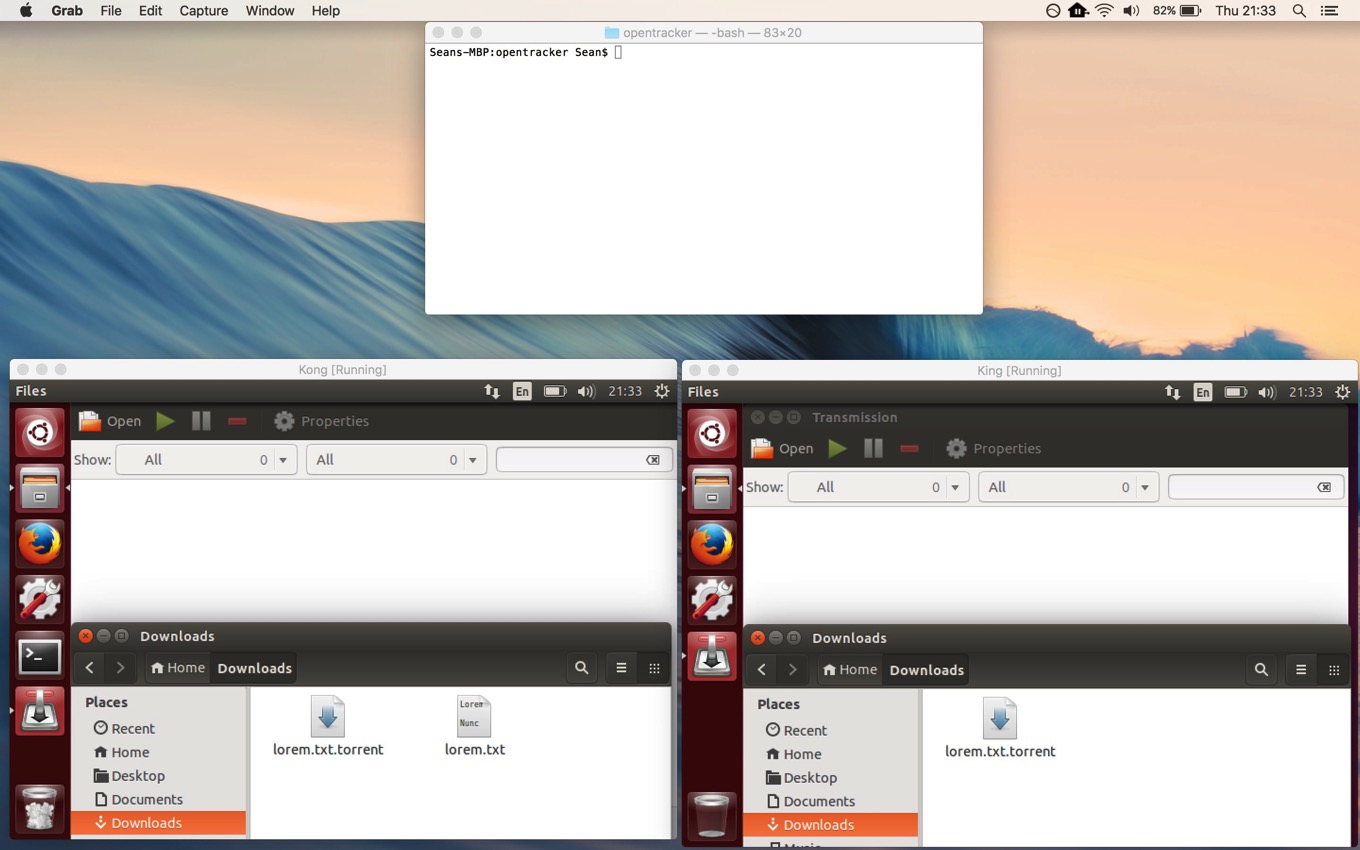
Task: Open the Window menu in menu bar
Action: coord(270,11)
